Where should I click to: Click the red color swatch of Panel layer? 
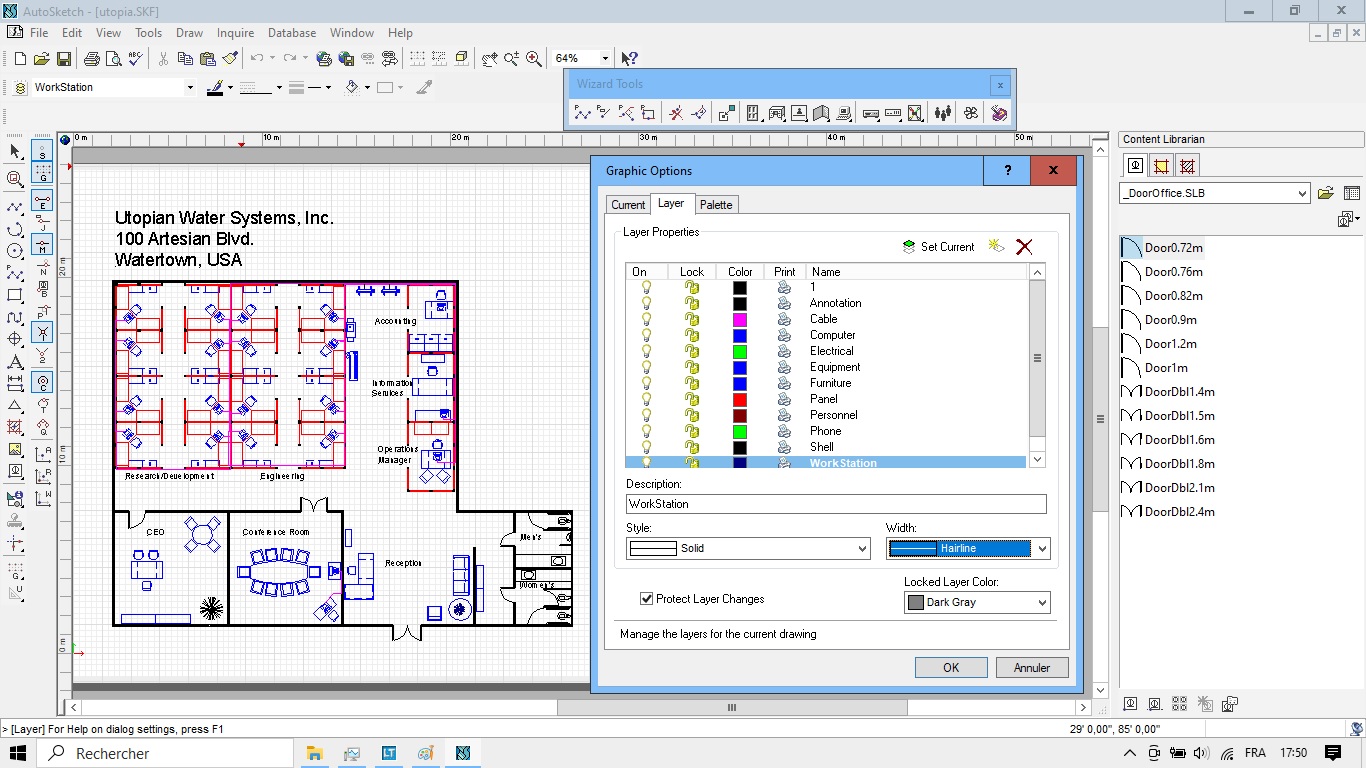[x=739, y=399]
